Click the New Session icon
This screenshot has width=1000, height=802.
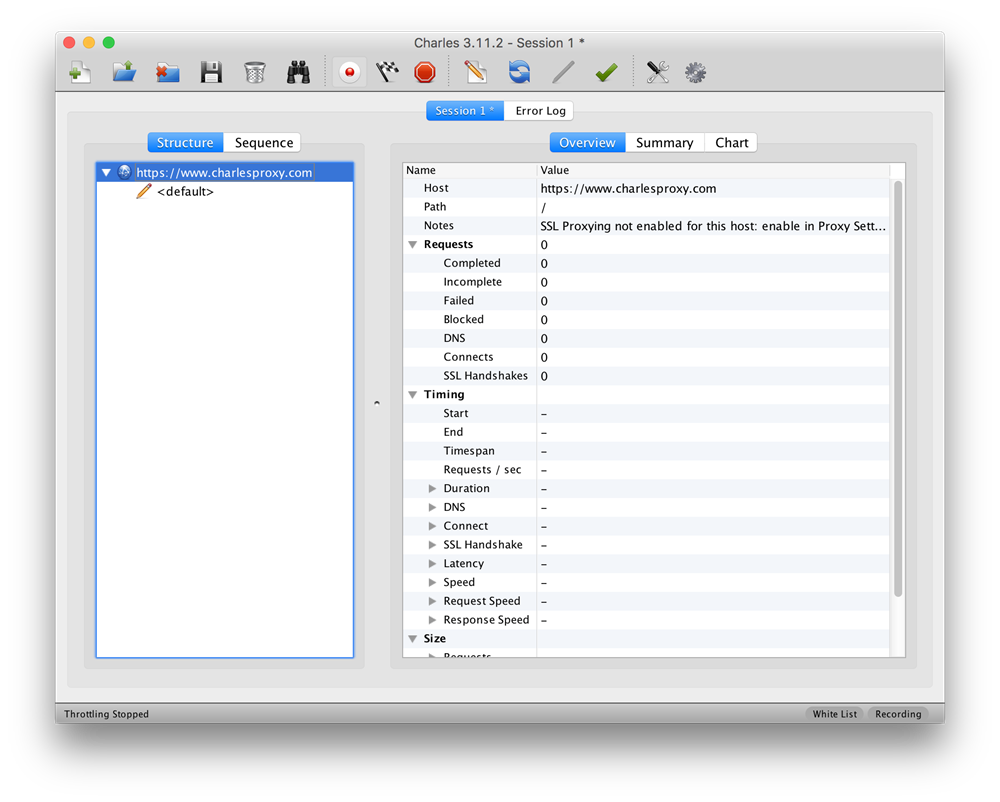point(80,72)
